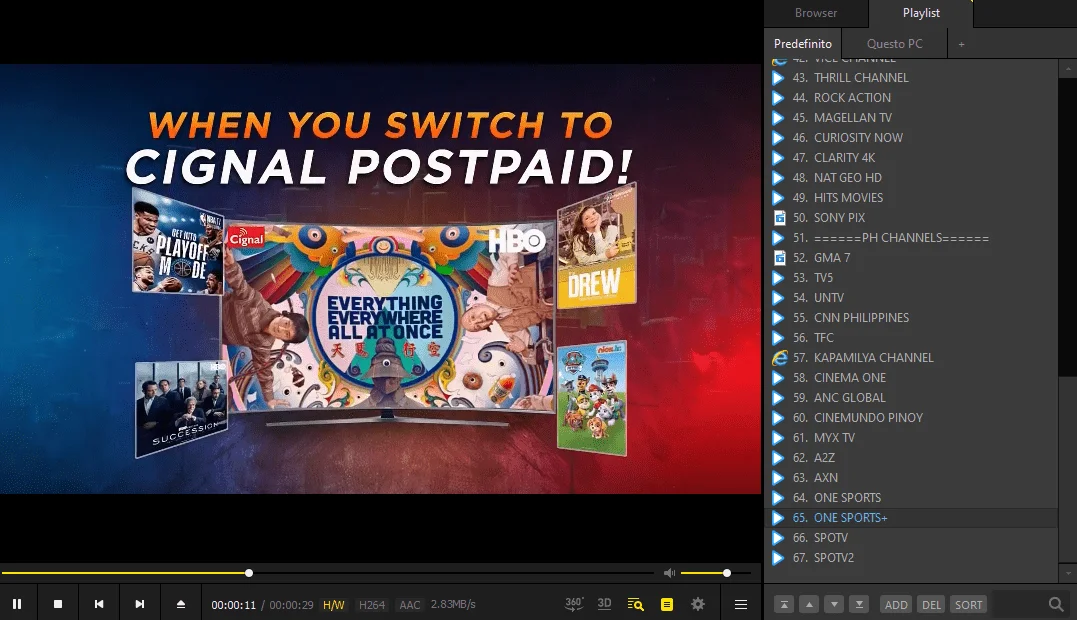
Task: Pause the video playback
Action: 17,604
